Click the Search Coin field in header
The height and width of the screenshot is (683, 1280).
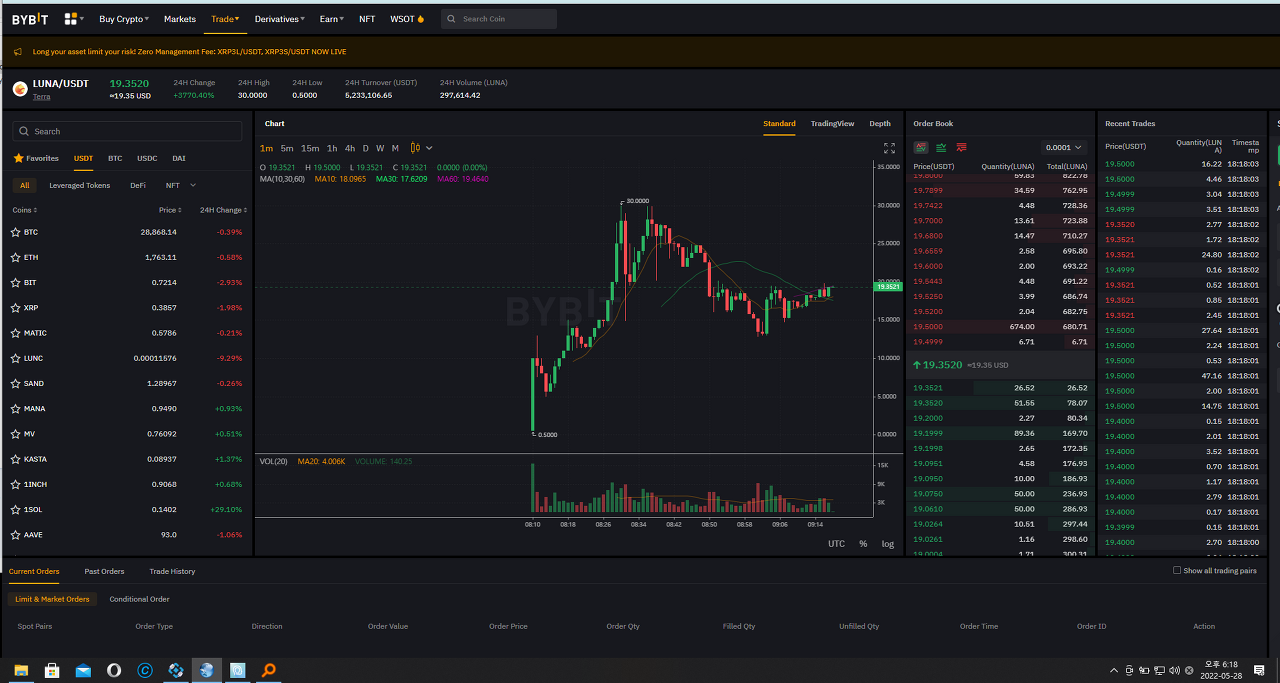(499, 19)
